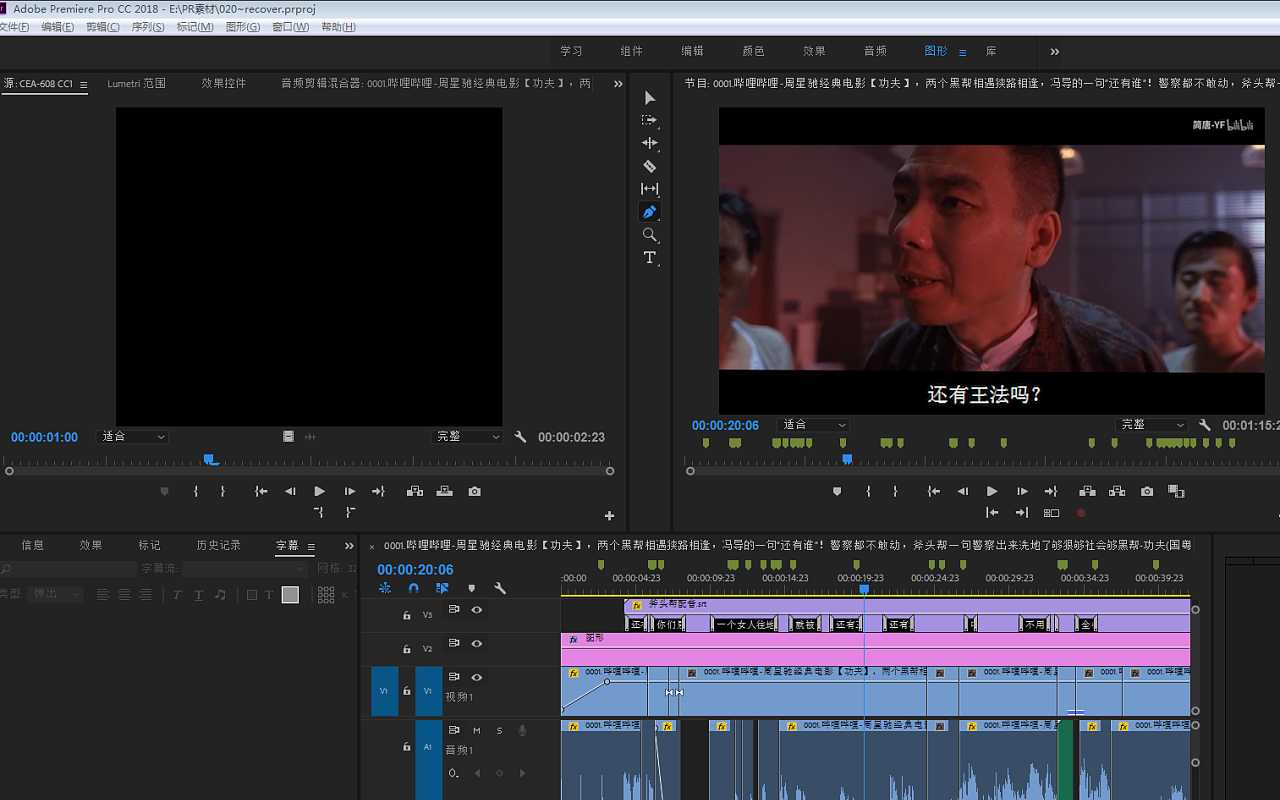
Task: Select the Selection arrow tool
Action: [650, 98]
